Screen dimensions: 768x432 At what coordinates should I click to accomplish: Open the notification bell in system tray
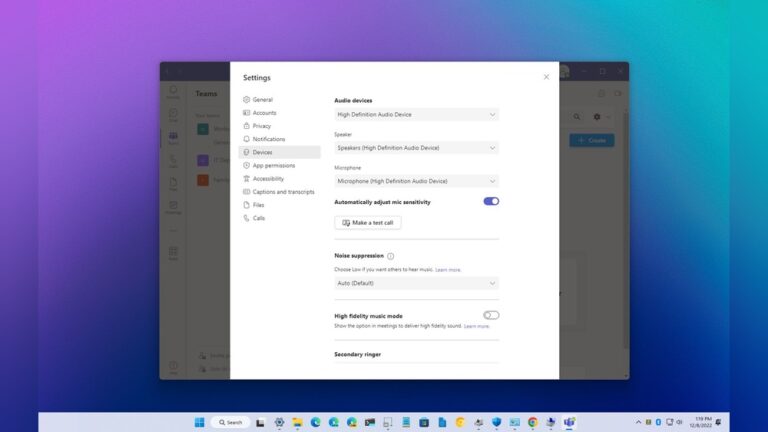pos(719,422)
